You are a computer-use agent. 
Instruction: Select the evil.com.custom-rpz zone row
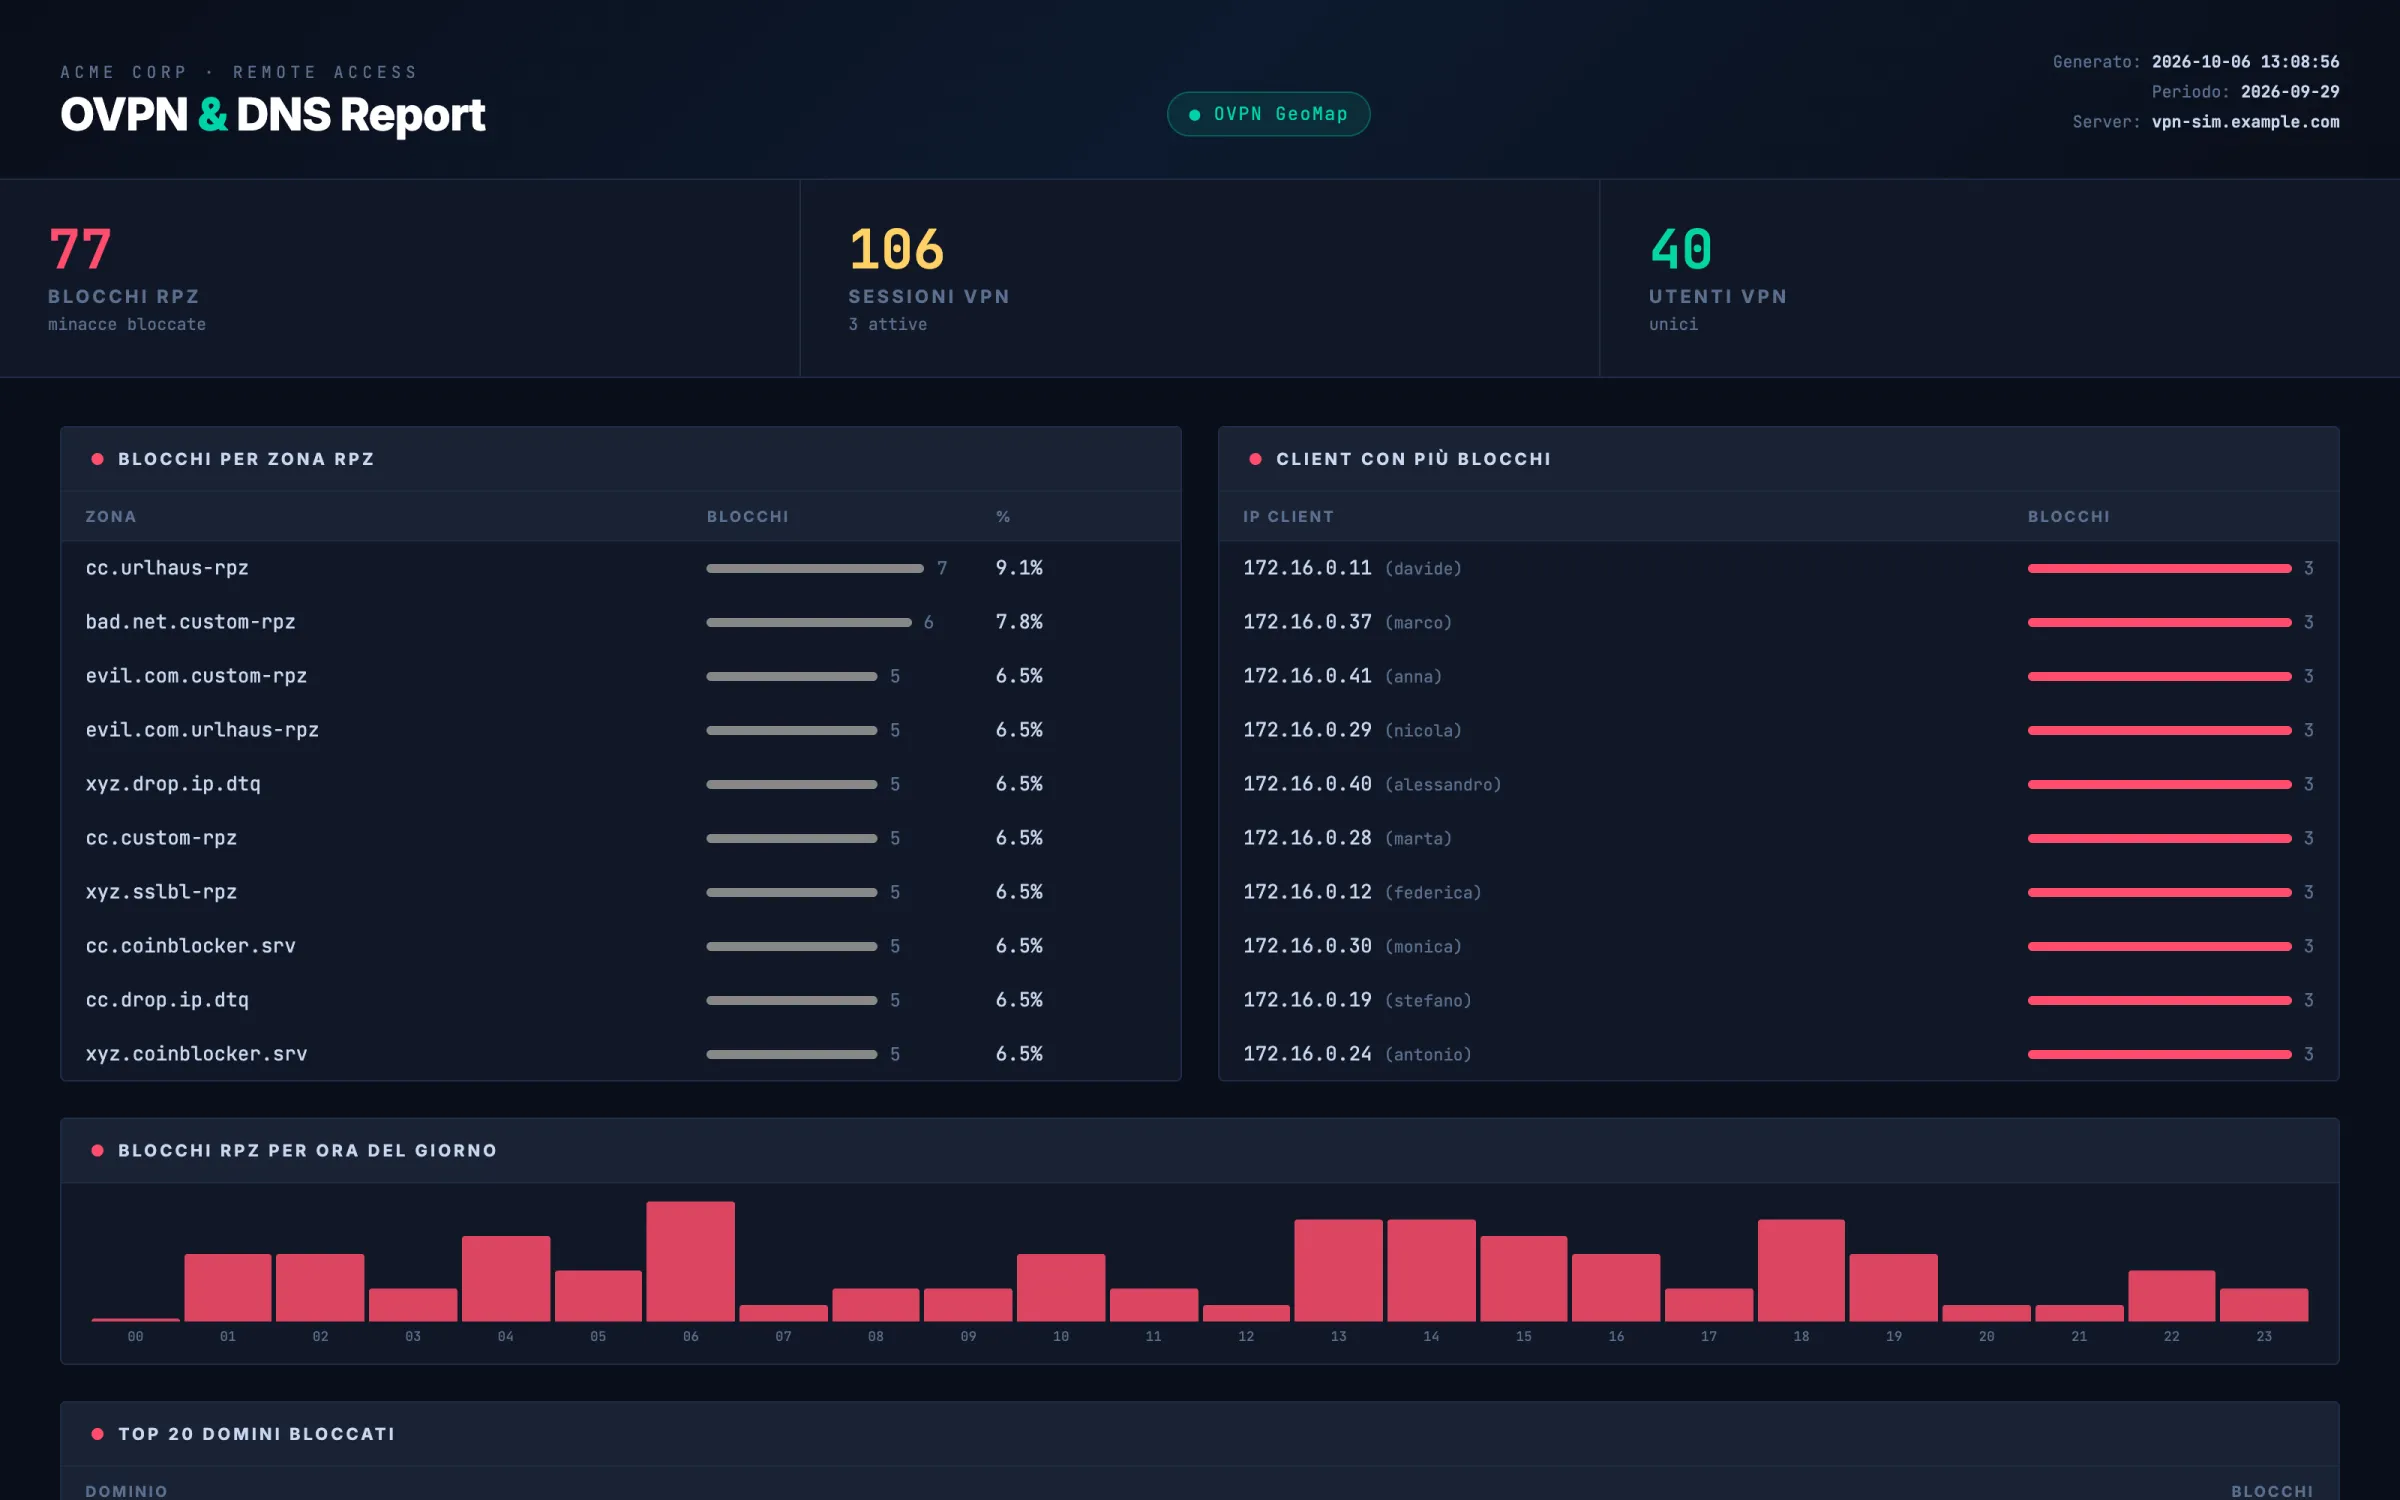621,676
